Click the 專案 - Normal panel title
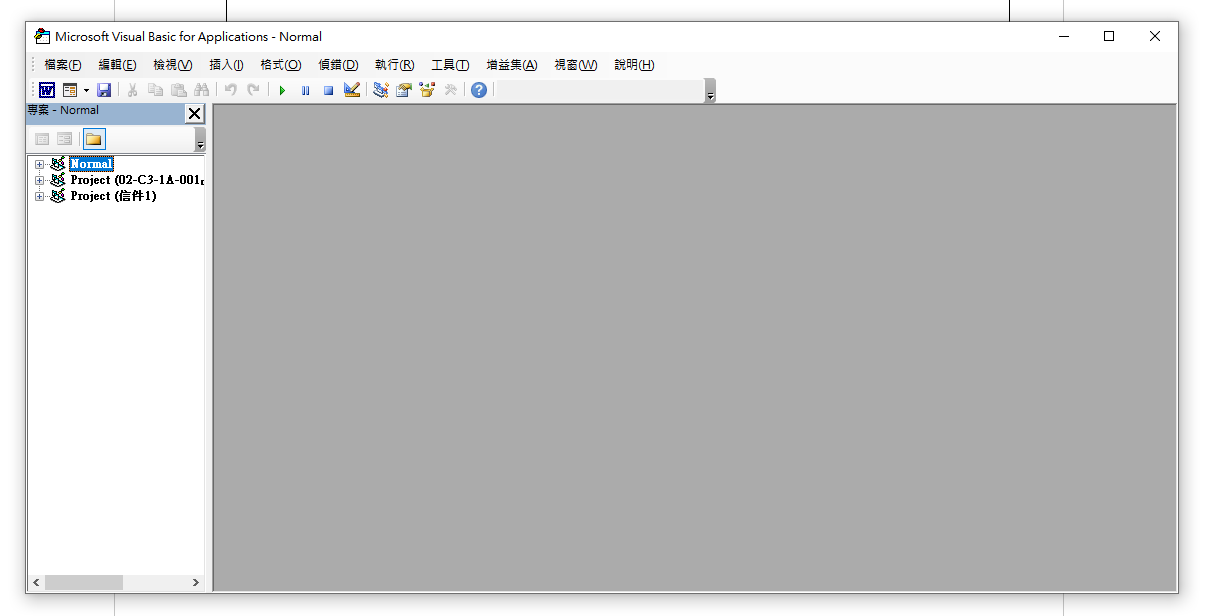 click(63, 110)
